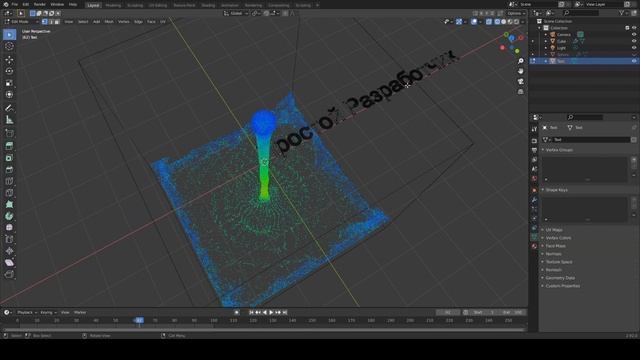Image resolution: width=640 pixels, height=360 pixels.
Task: Open the Render menu
Action: 40,4
